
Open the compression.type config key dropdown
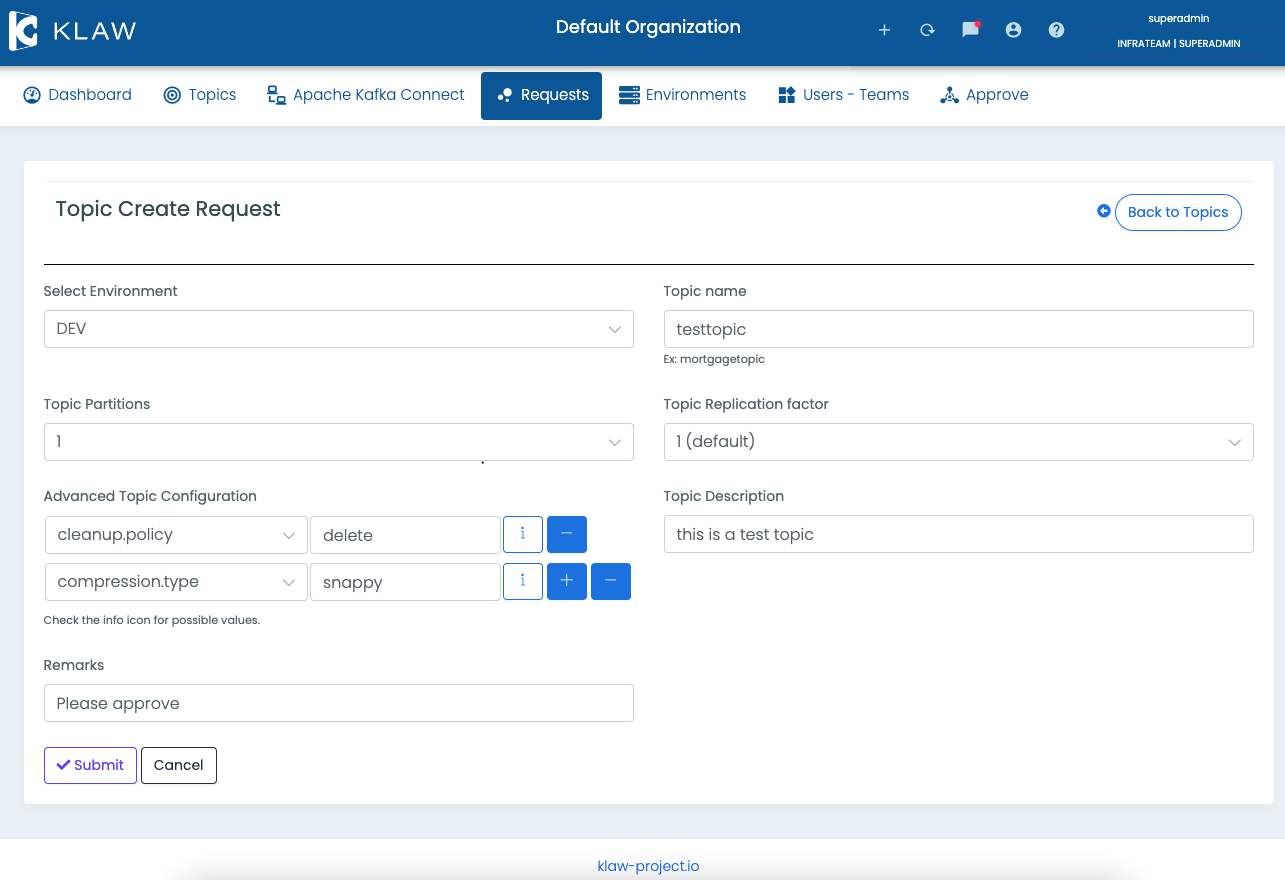coord(176,582)
